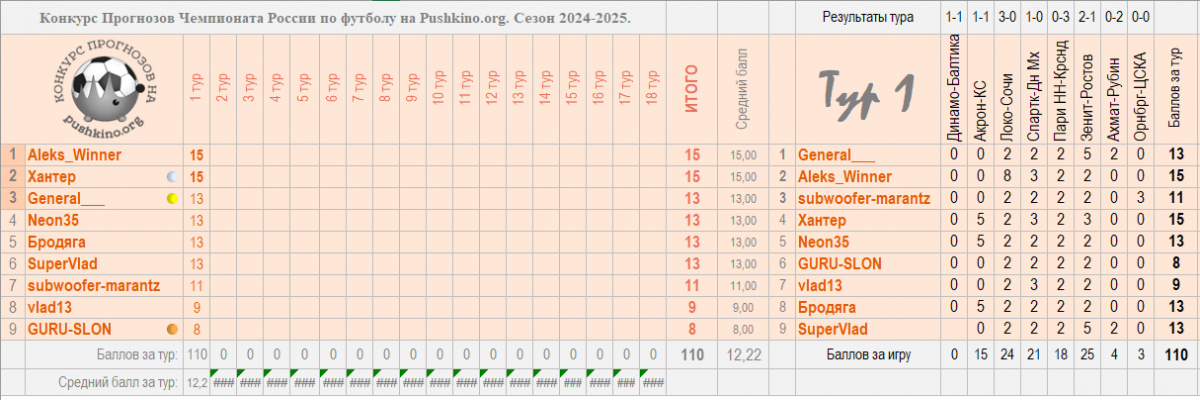
Task: Select the contest title header text
Action: point(336,17)
